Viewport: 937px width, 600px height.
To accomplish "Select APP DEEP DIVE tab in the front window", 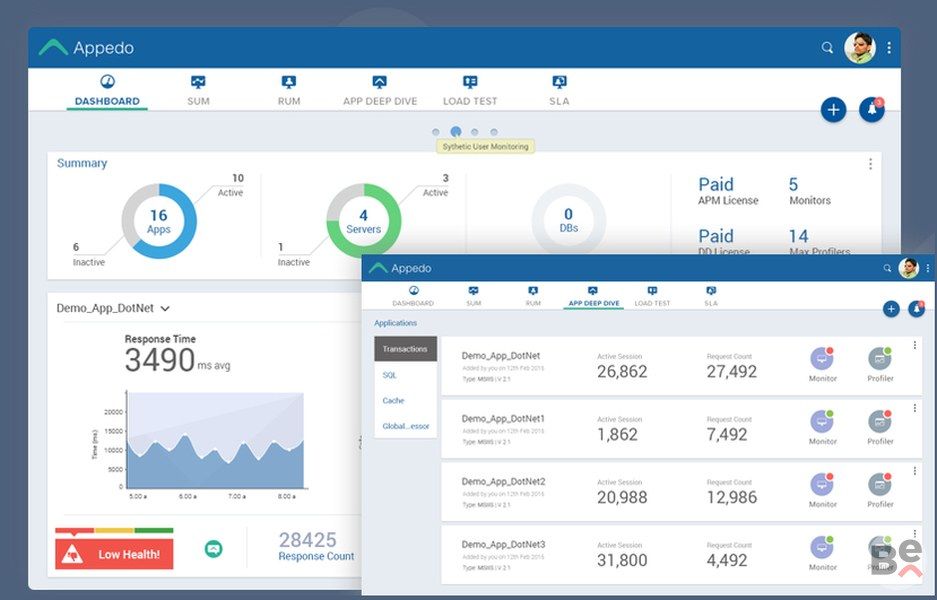I will tap(593, 296).
